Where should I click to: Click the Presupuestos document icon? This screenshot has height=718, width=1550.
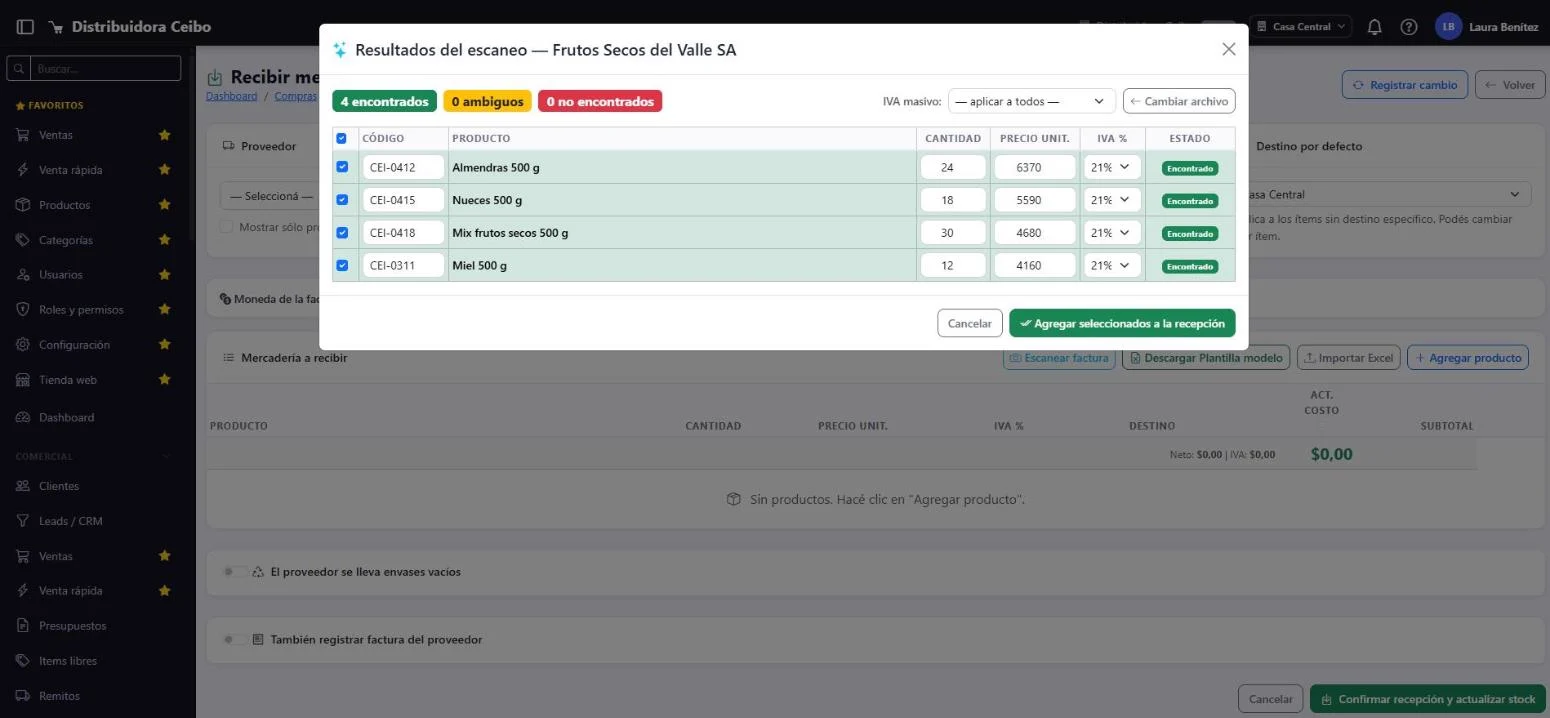(x=22, y=626)
